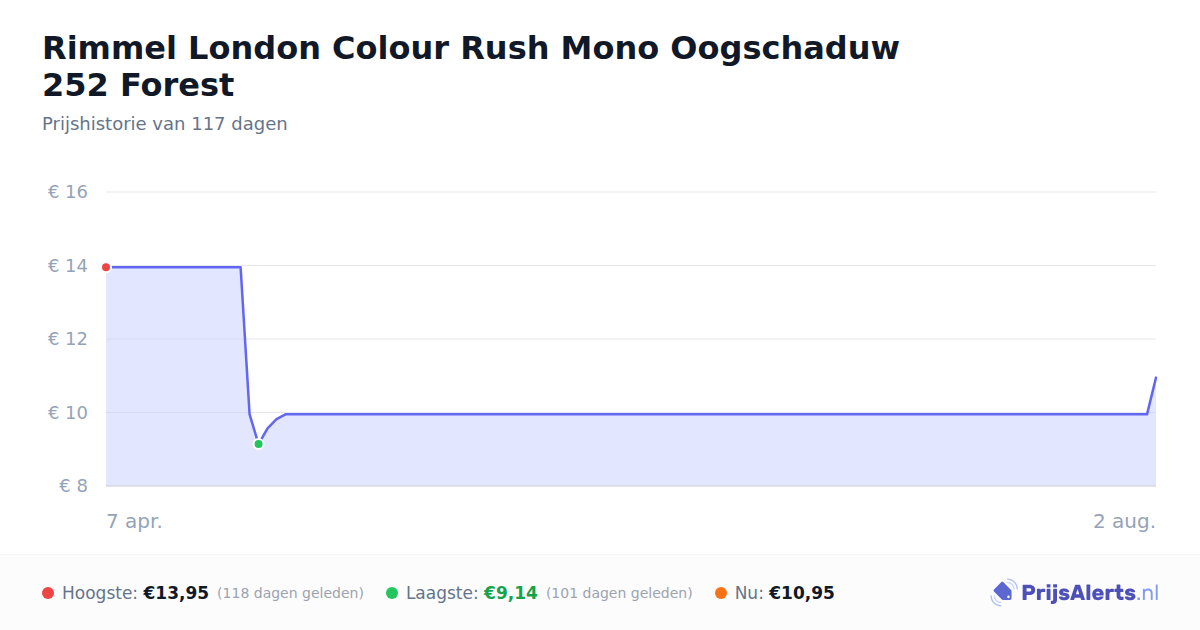Screen dimensions: 1200x630
Task: Click the € 10 axis label
Action: [x=68, y=413]
